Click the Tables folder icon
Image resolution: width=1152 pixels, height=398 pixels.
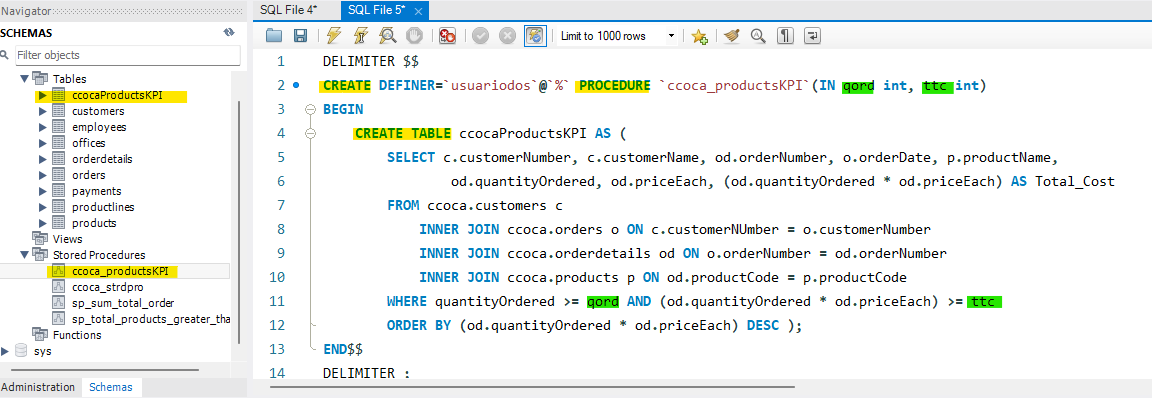[x=40, y=79]
